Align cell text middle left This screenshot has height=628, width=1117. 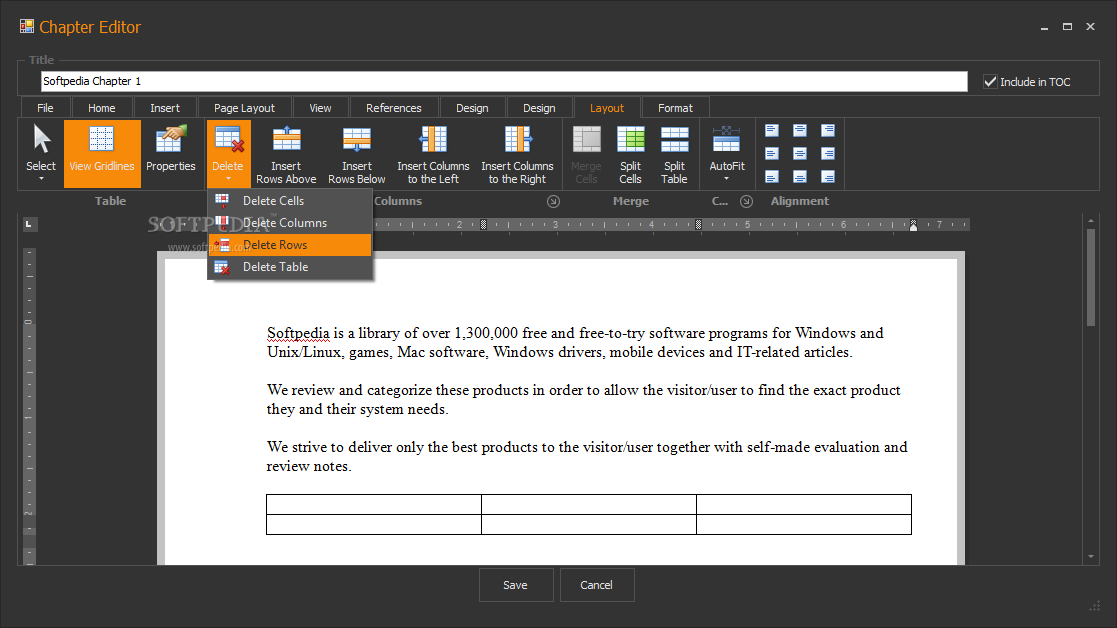pyautogui.click(x=771, y=154)
